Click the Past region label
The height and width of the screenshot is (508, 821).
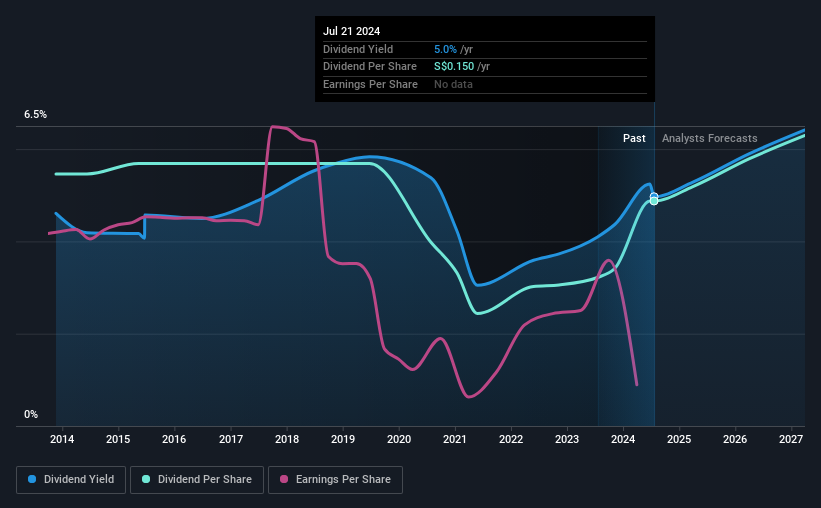click(x=634, y=138)
